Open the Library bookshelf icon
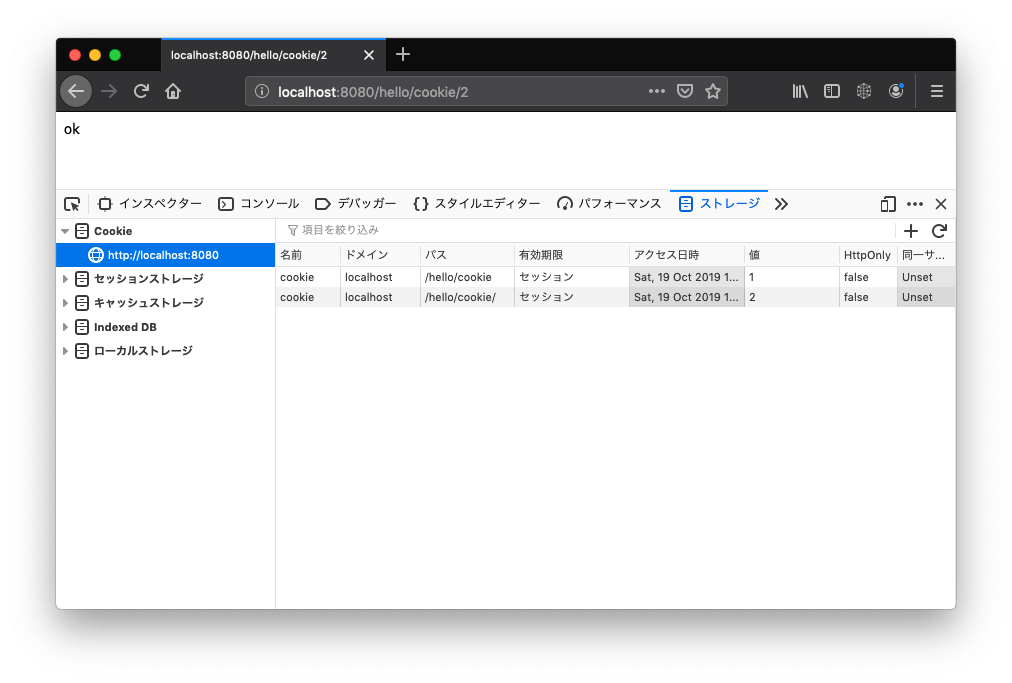This screenshot has height=683, width=1012. pos(800,91)
